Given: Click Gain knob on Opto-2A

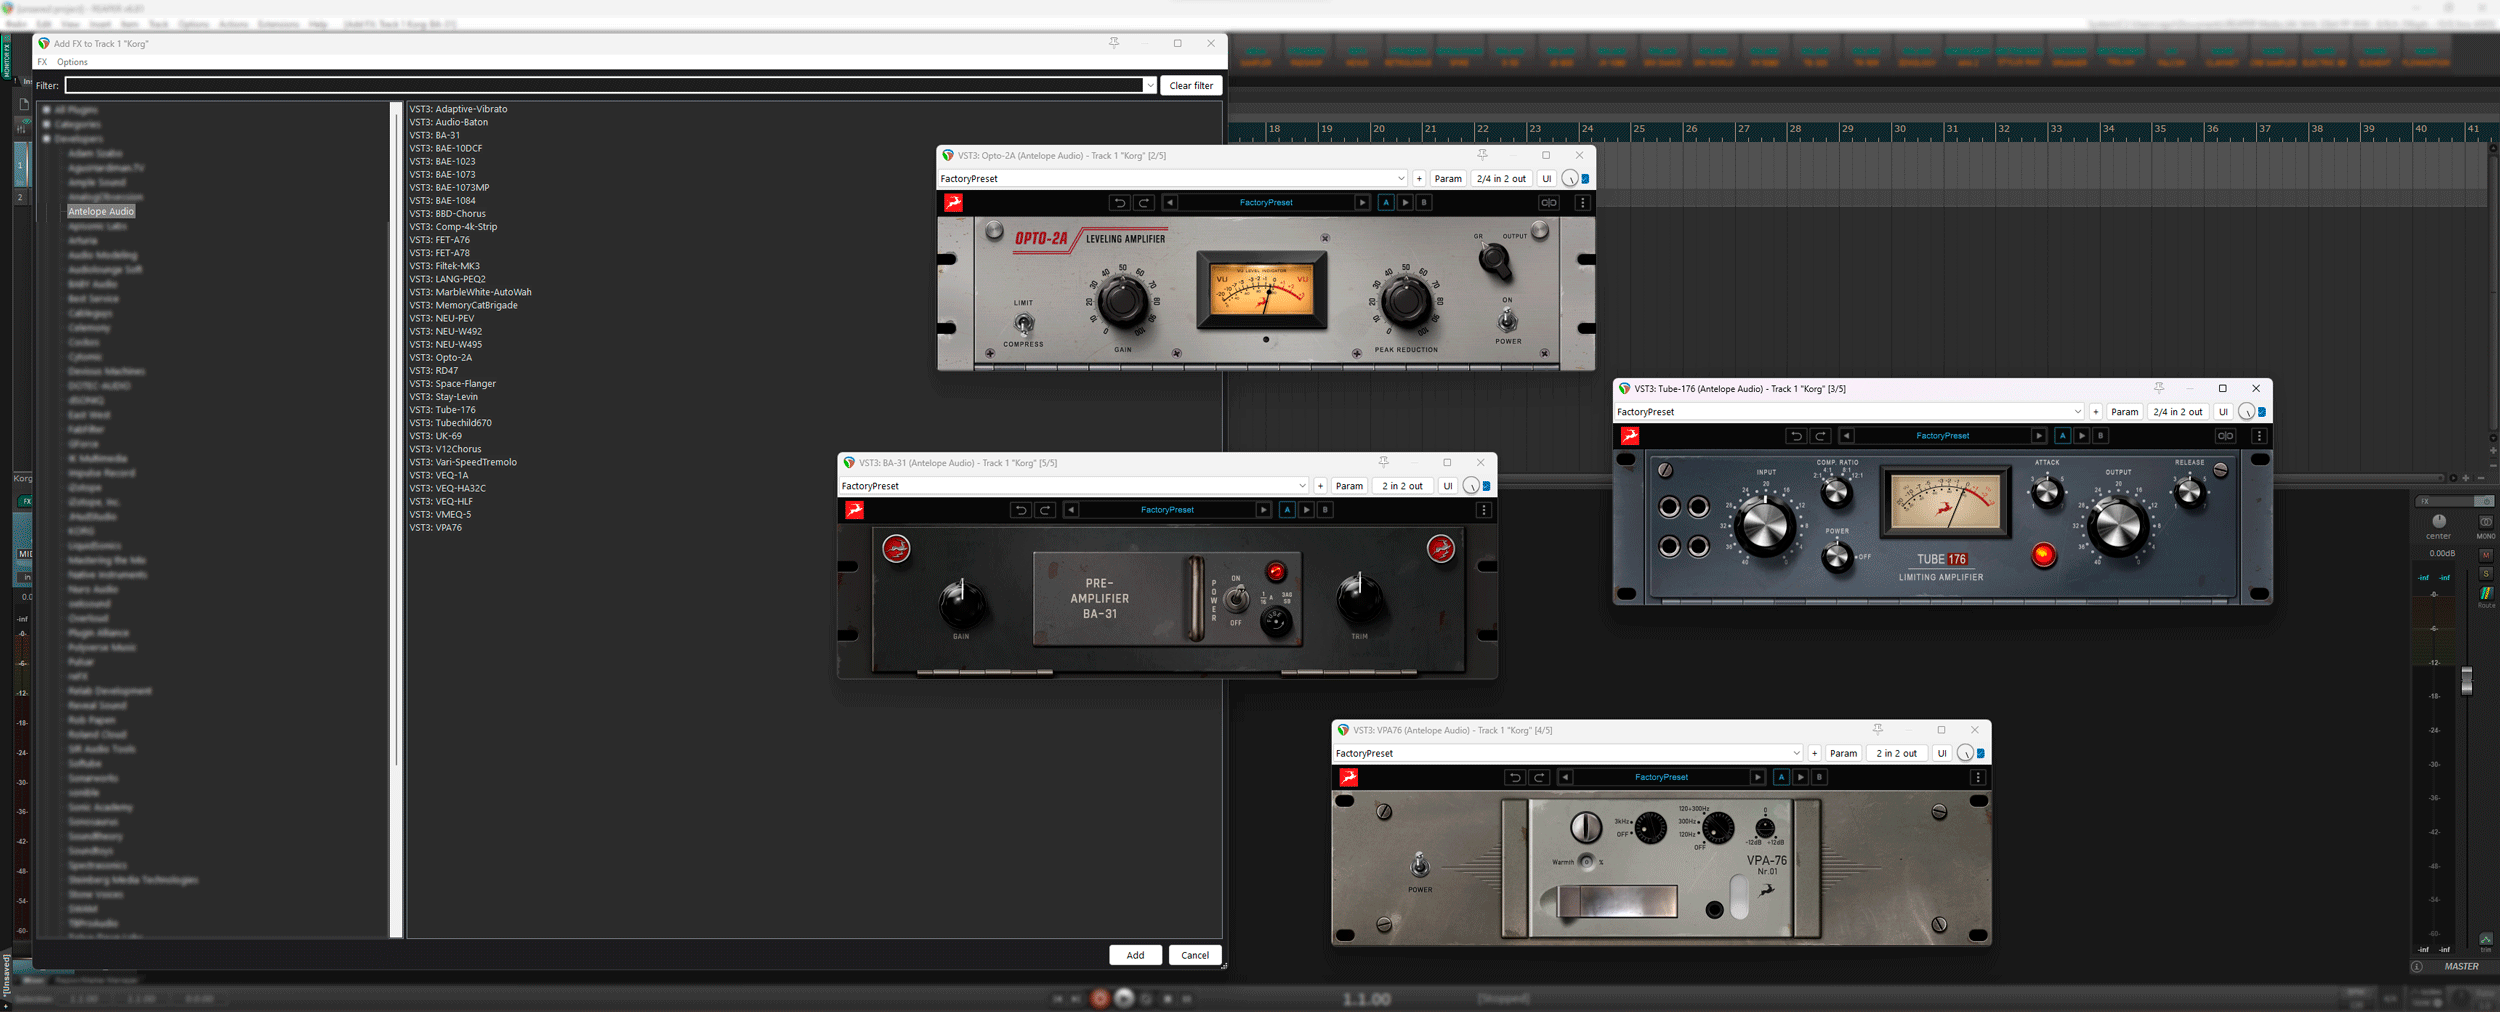Looking at the screenshot, I should click(x=1123, y=300).
